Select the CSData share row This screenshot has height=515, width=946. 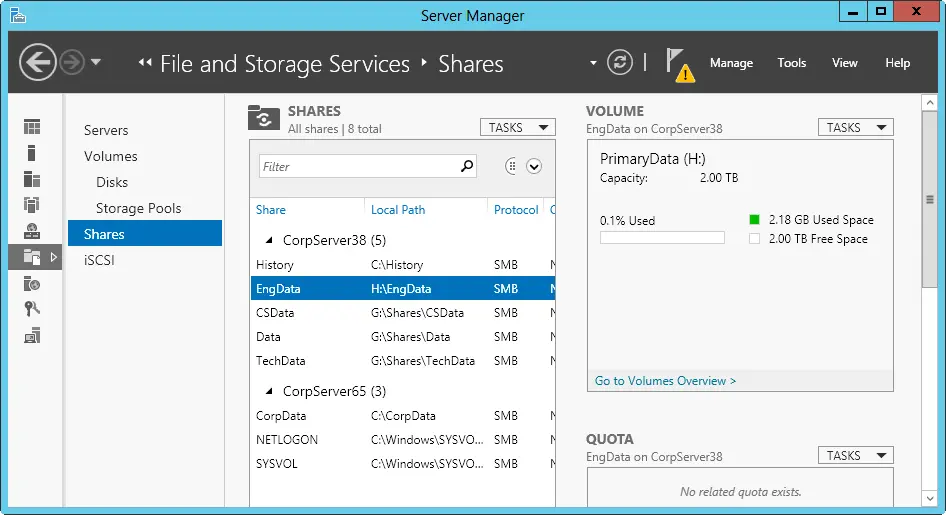[x=403, y=312]
